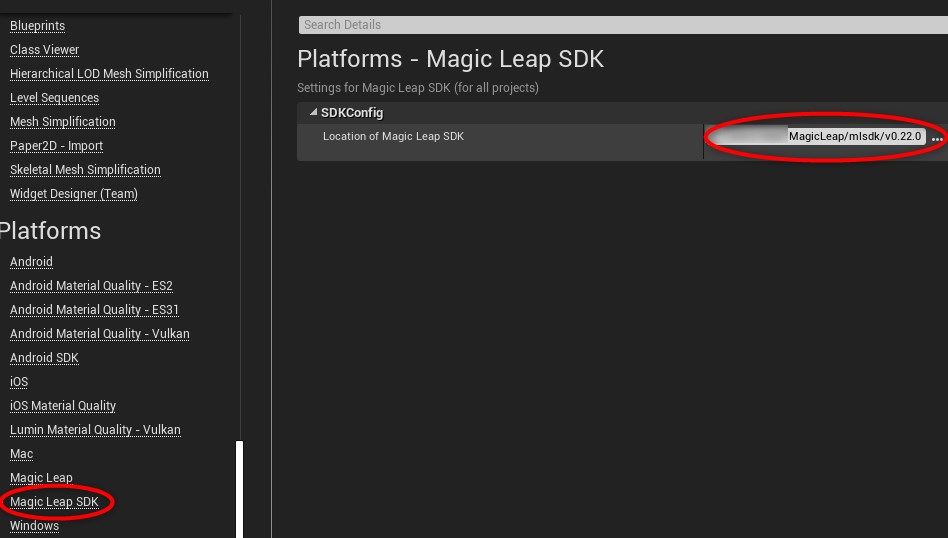Open Android Material Quality - Vulkan
This screenshot has height=538, width=948.
point(100,334)
